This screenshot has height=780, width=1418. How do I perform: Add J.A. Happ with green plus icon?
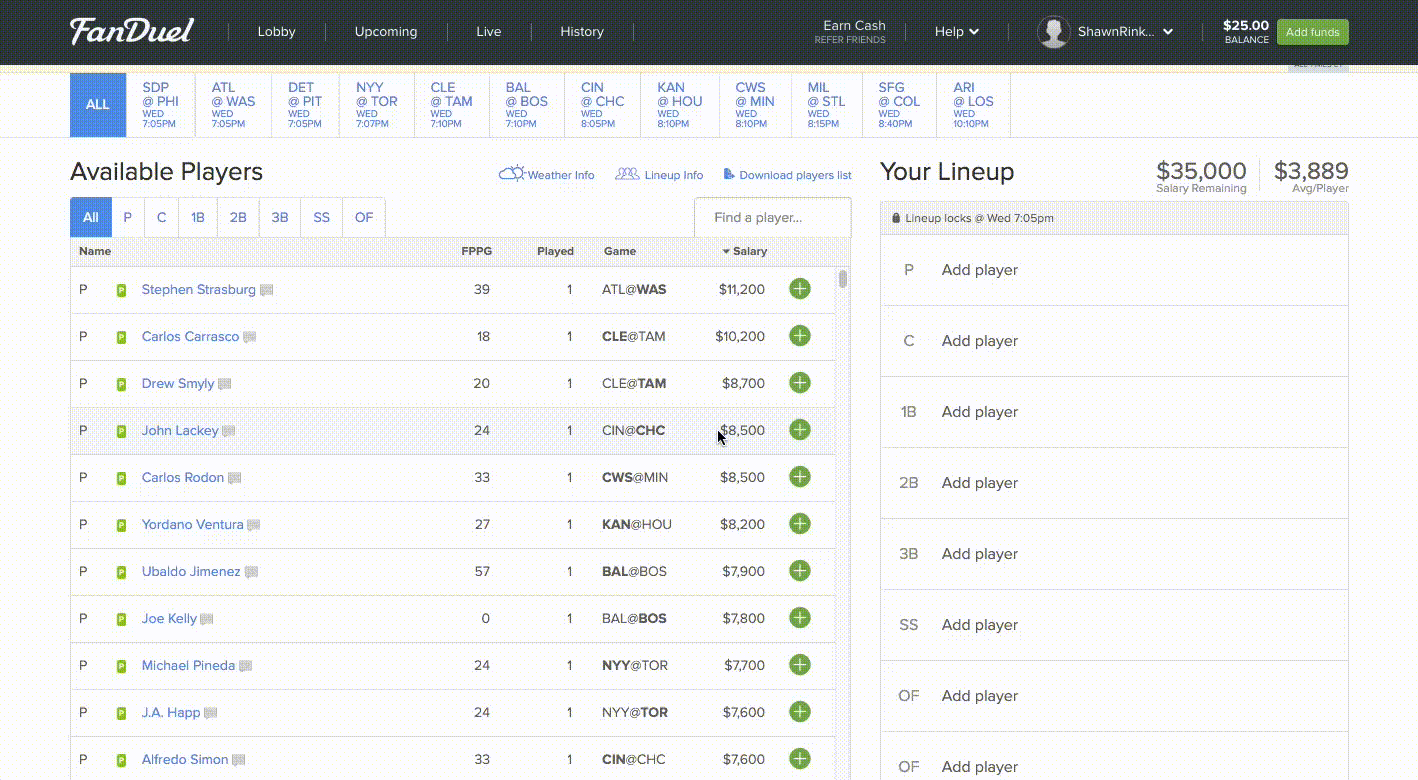[x=800, y=712]
